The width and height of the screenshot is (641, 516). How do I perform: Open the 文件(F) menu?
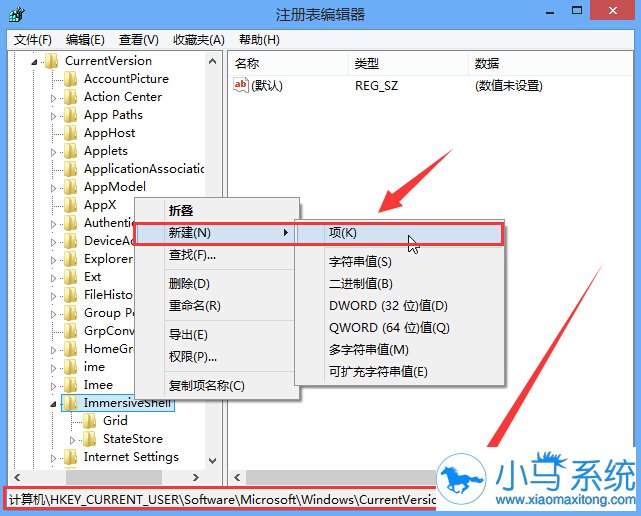click(x=33, y=40)
